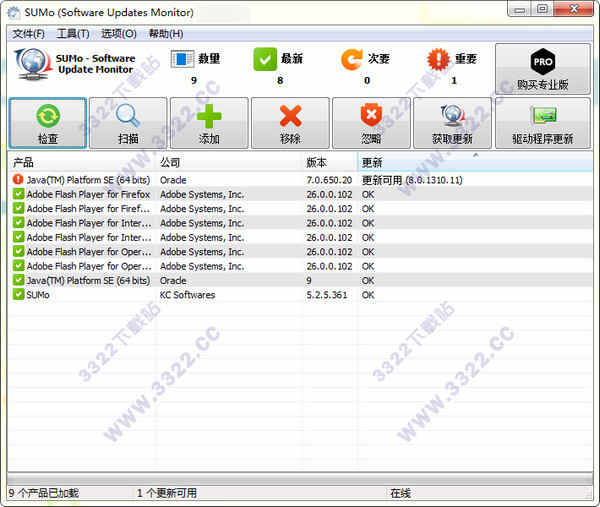This screenshot has height=507, width=600.
Task: Remove selected item with the red X 移除 button
Action: 290,123
